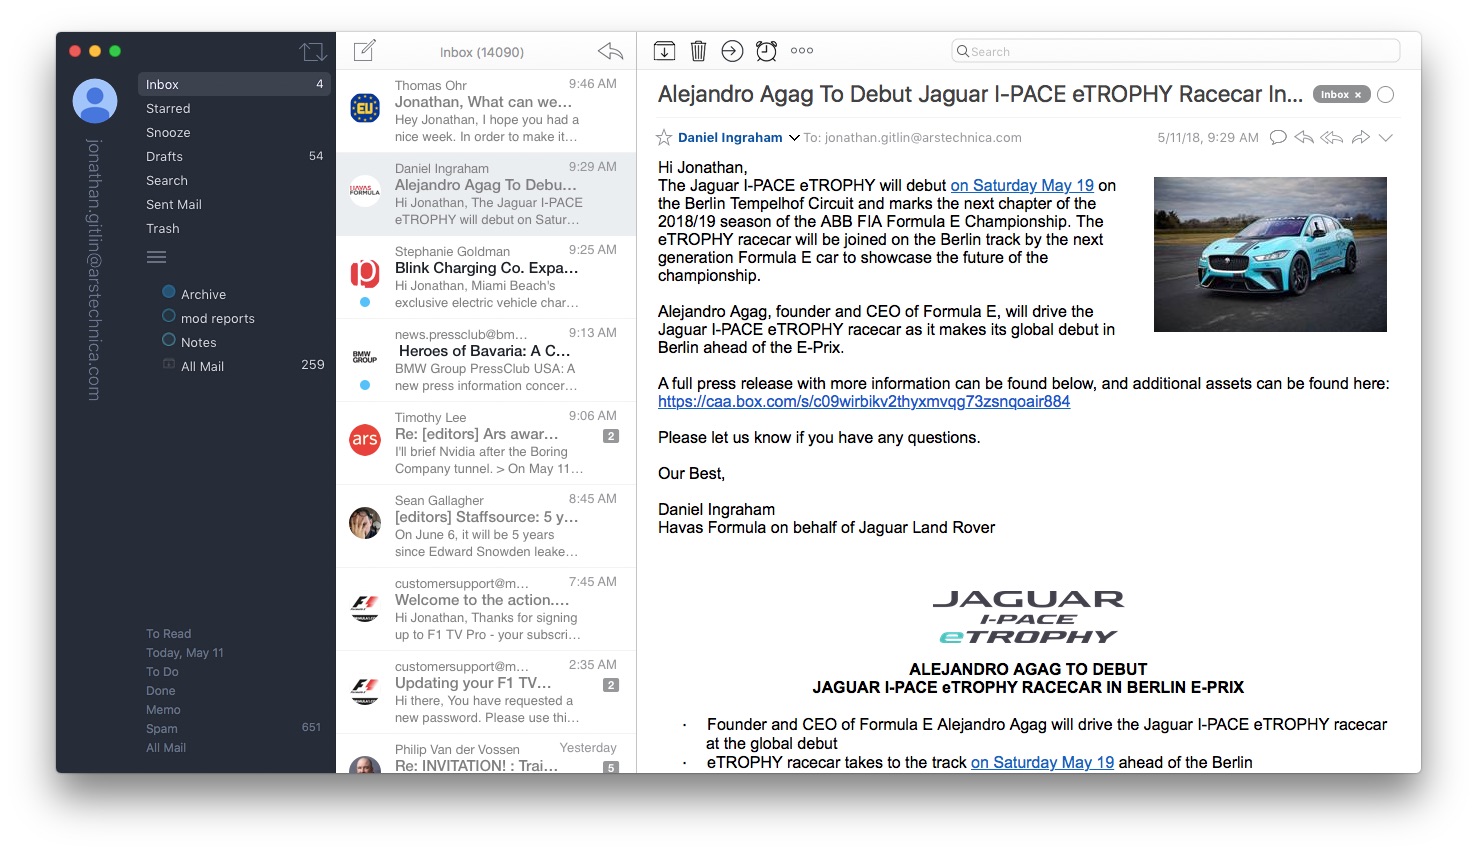Remove the Inbox tag via its x
This screenshot has width=1477, height=853.
[1357, 94]
